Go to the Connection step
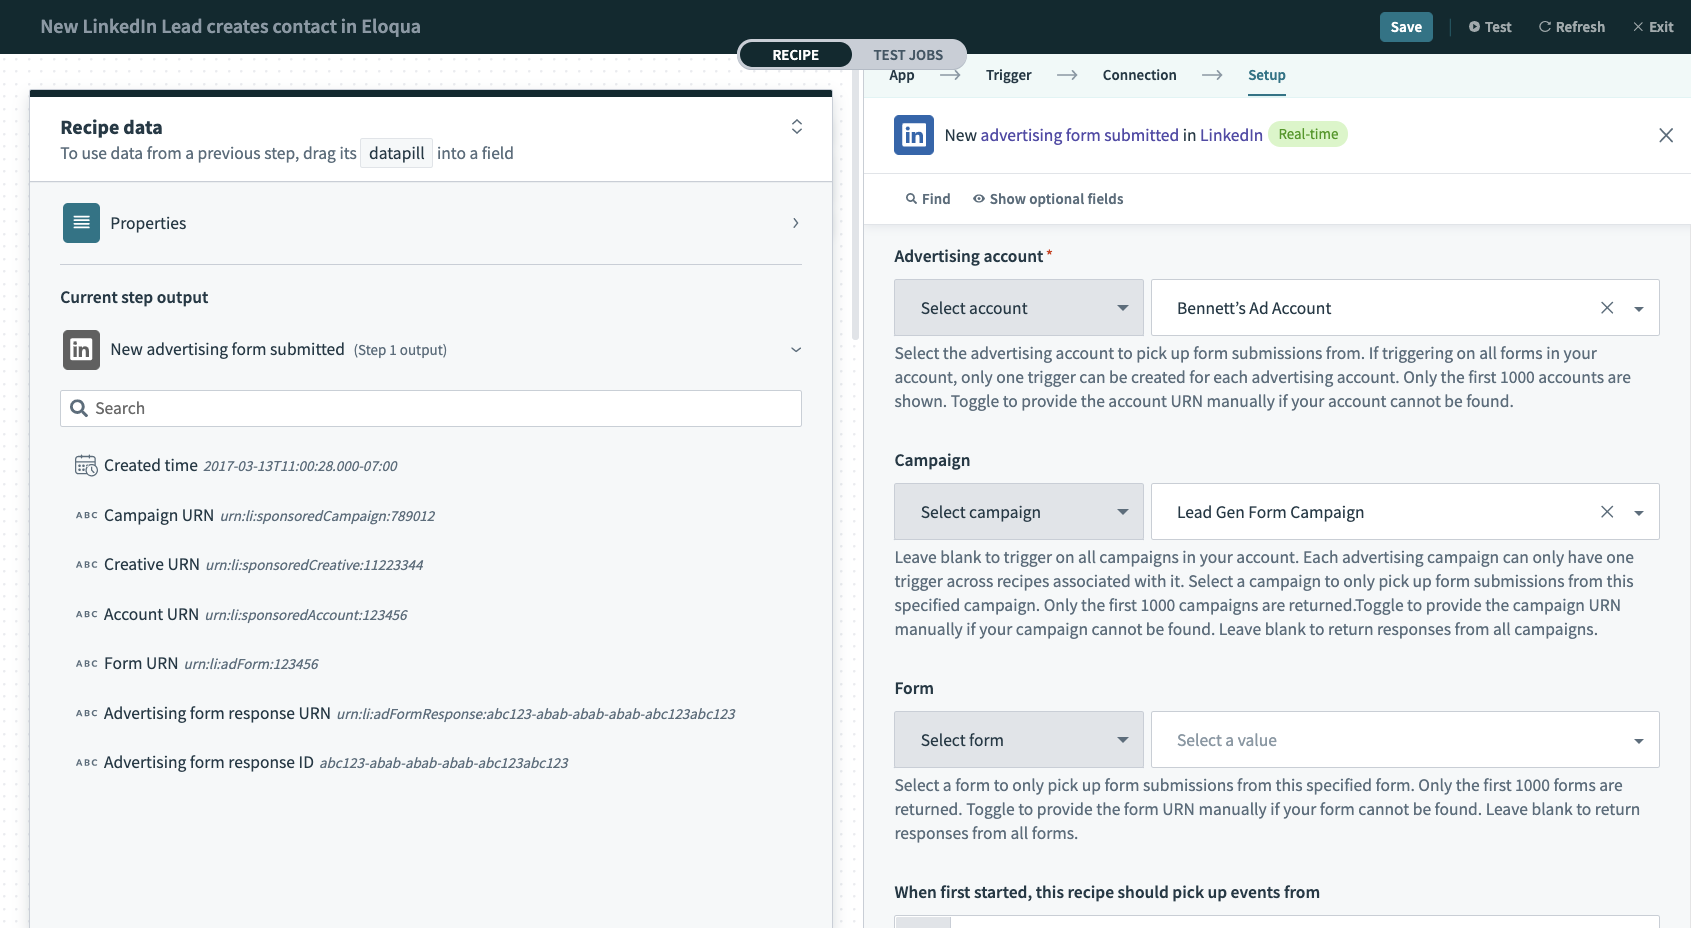The height and width of the screenshot is (928, 1691). (x=1139, y=75)
